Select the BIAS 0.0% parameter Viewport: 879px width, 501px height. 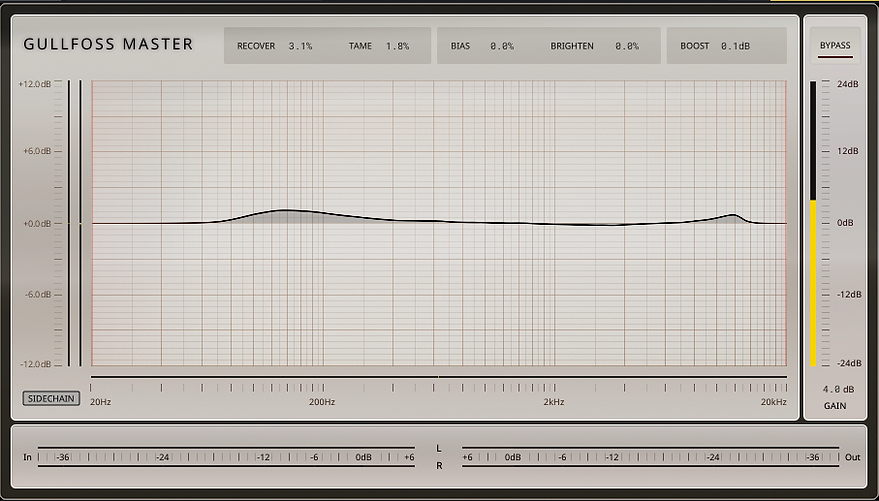click(x=482, y=46)
